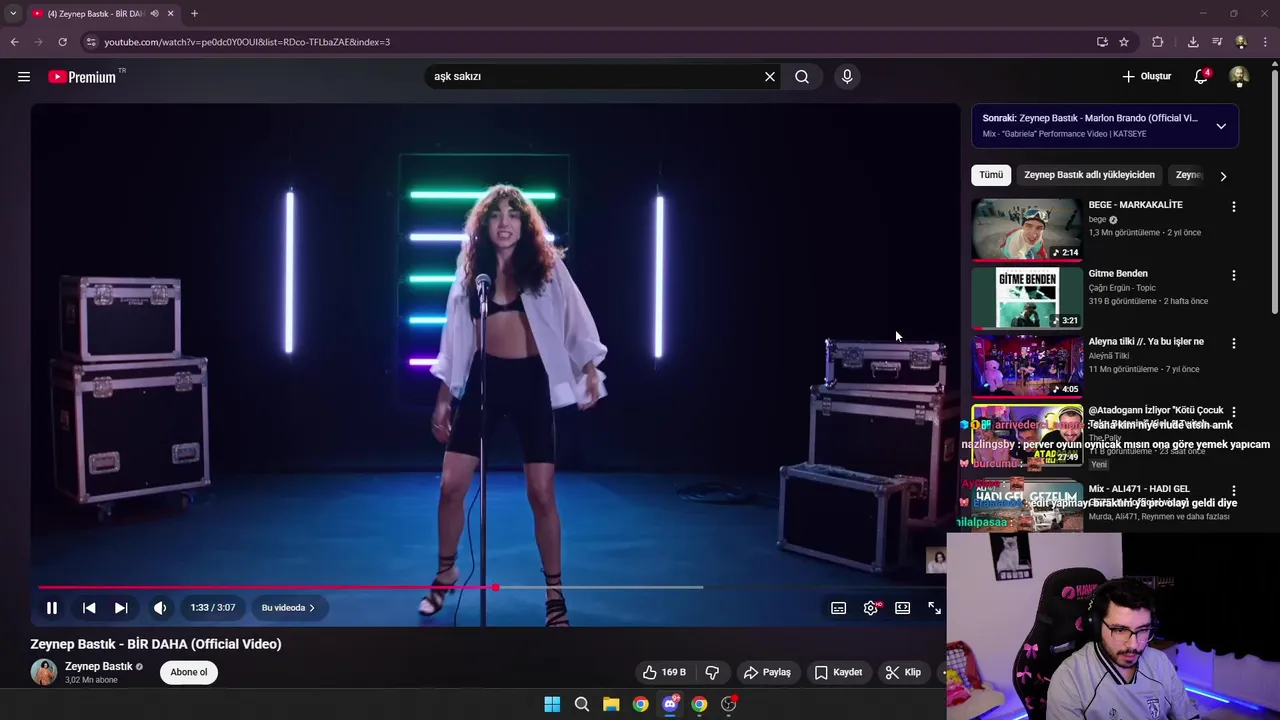The height and width of the screenshot is (720, 1280).
Task: Save video with Kaydet button
Action: pyautogui.click(x=838, y=672)
